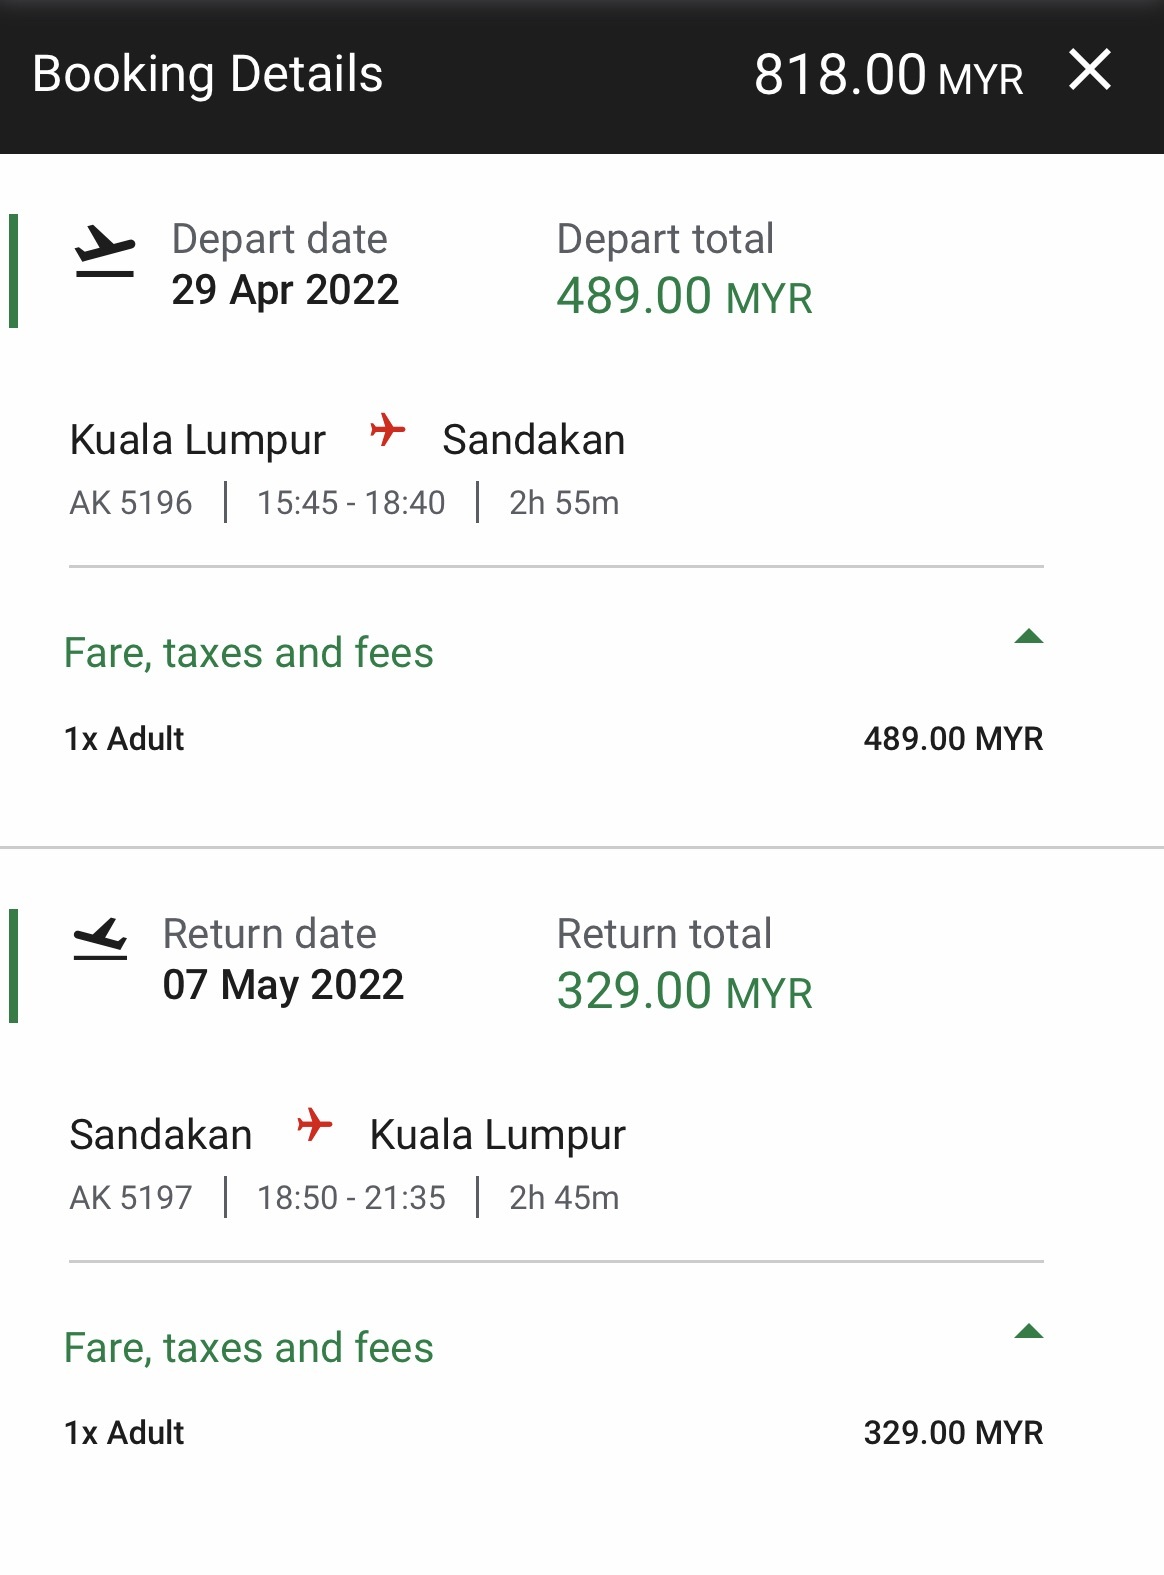Image resolution: width=1164 pixels, height=1575 pixels.
Task: Select the Return total 329.00 MYR amount
Action: 684,992
